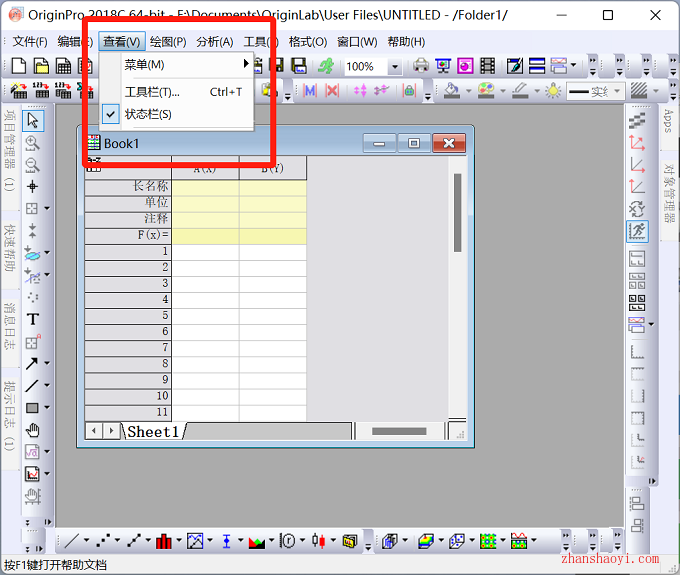The image size is (680, 575).
Task: Click the light bulb lighting control icon
Action: [x=553, y=91]
